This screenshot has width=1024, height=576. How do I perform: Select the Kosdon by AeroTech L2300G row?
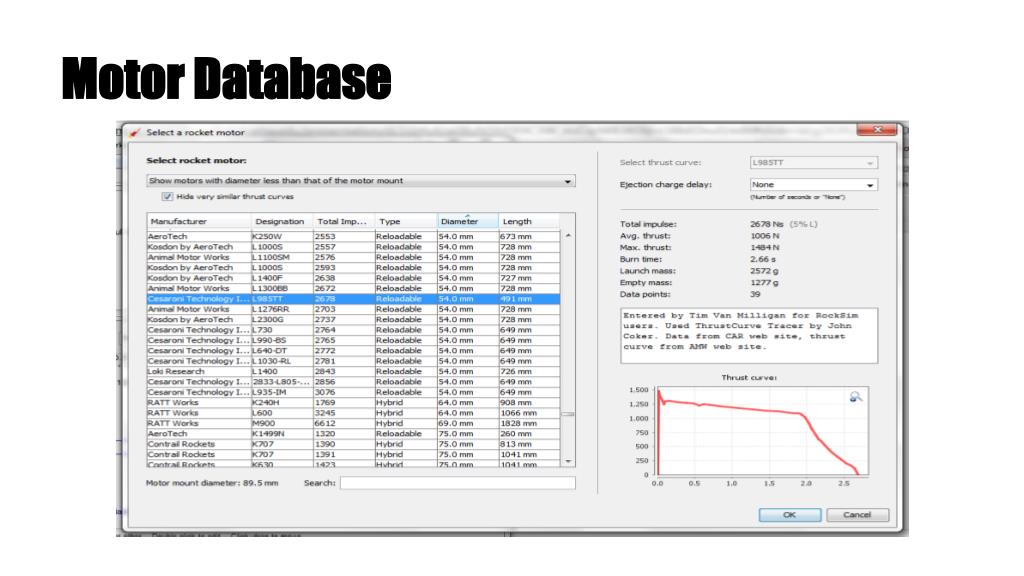click(x=353, y=319)
